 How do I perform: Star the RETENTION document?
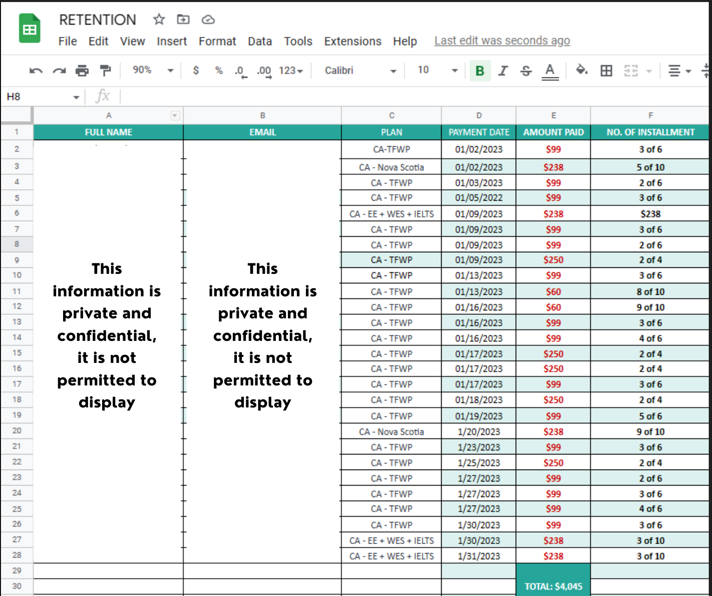(x=158, y=20)
